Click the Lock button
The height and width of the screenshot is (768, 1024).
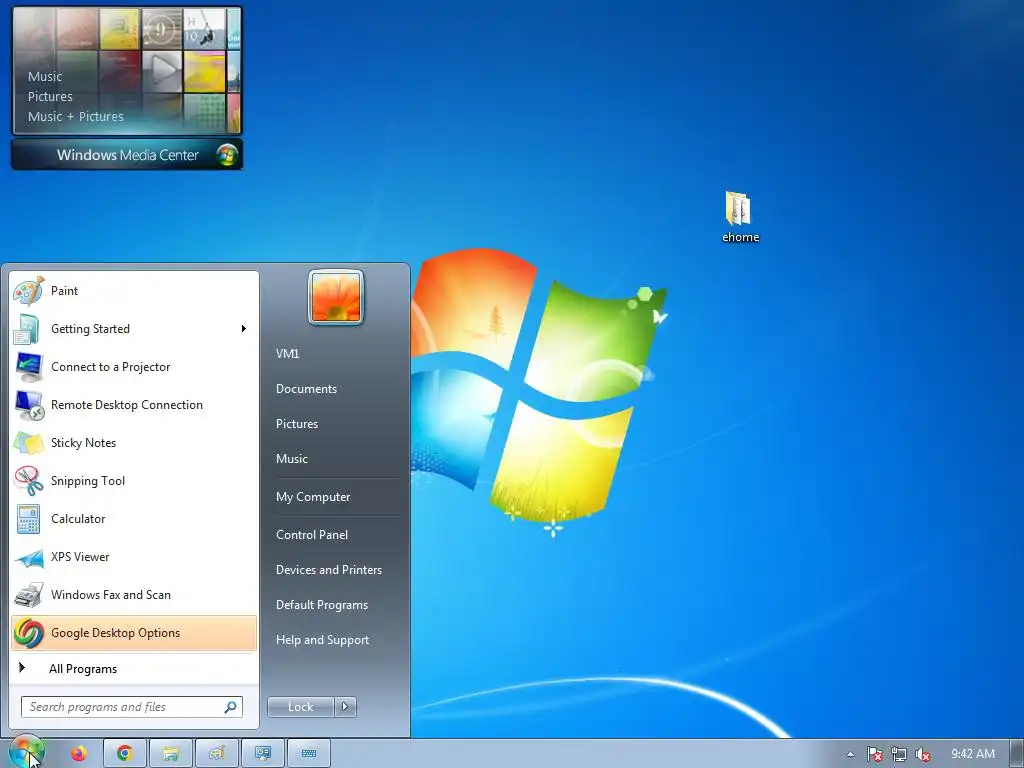click(x=300, y=707)
